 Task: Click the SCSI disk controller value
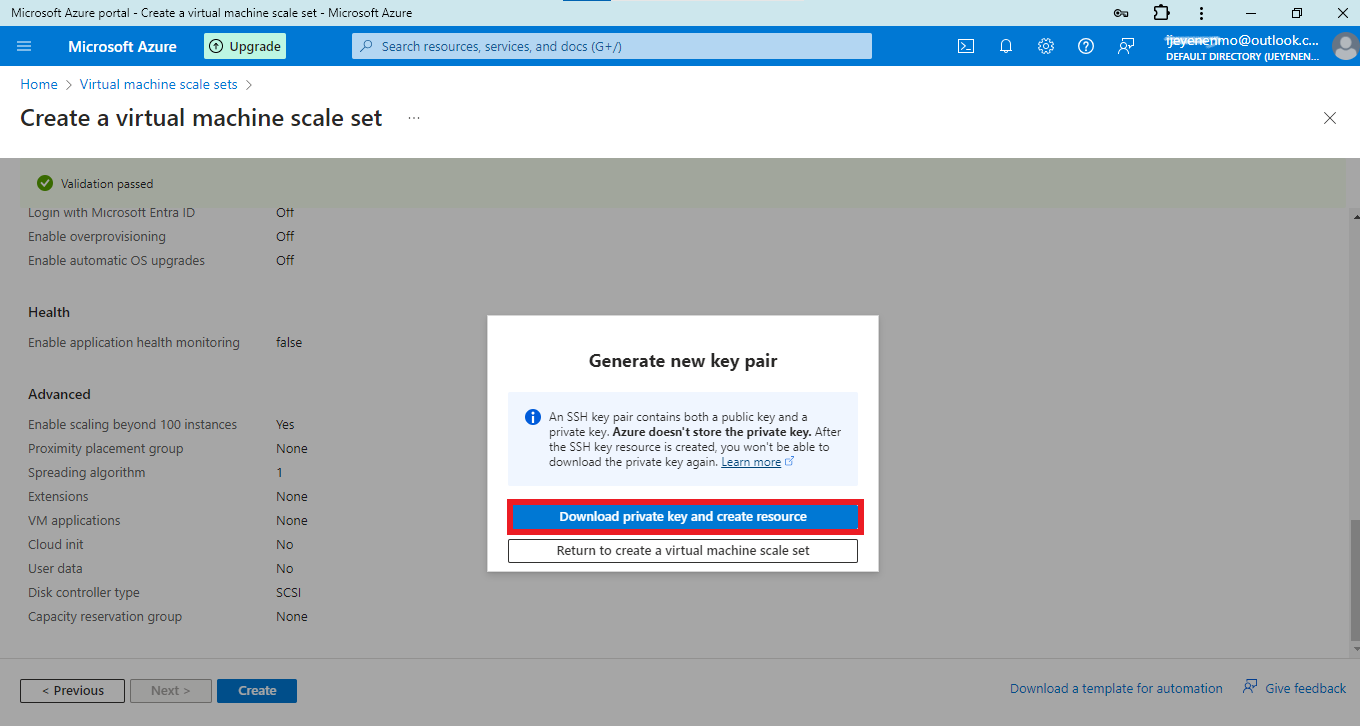coord(288,593)
